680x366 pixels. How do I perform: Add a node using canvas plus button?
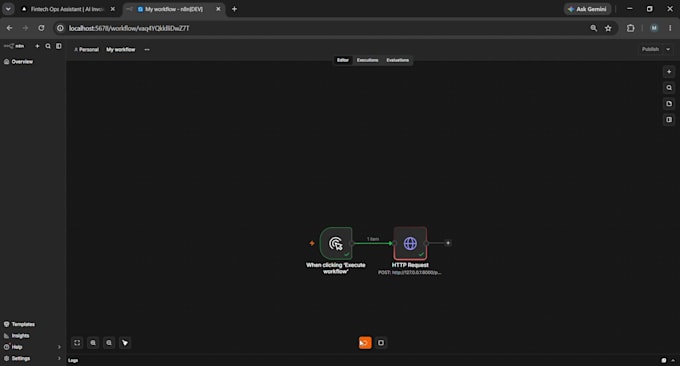669,72
